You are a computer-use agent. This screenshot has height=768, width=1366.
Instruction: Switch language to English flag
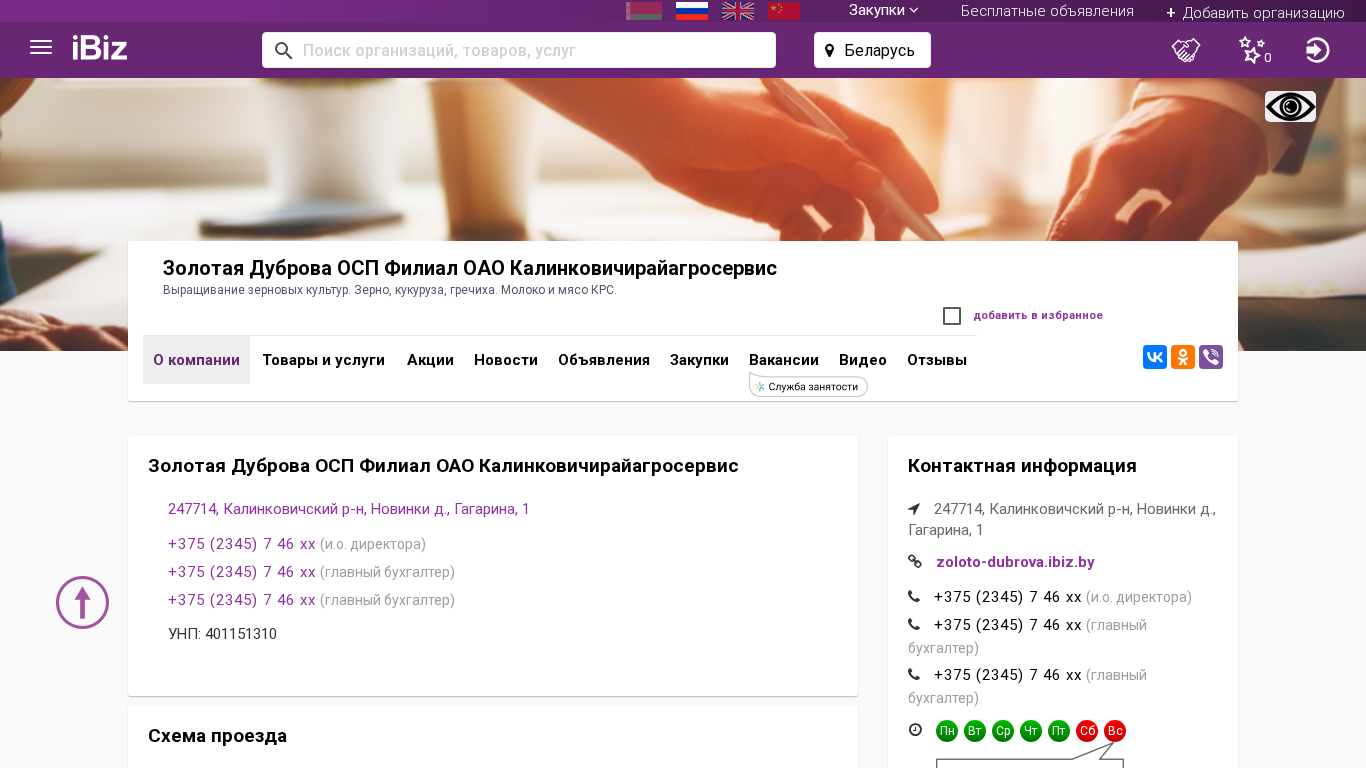tap(738, 11)
